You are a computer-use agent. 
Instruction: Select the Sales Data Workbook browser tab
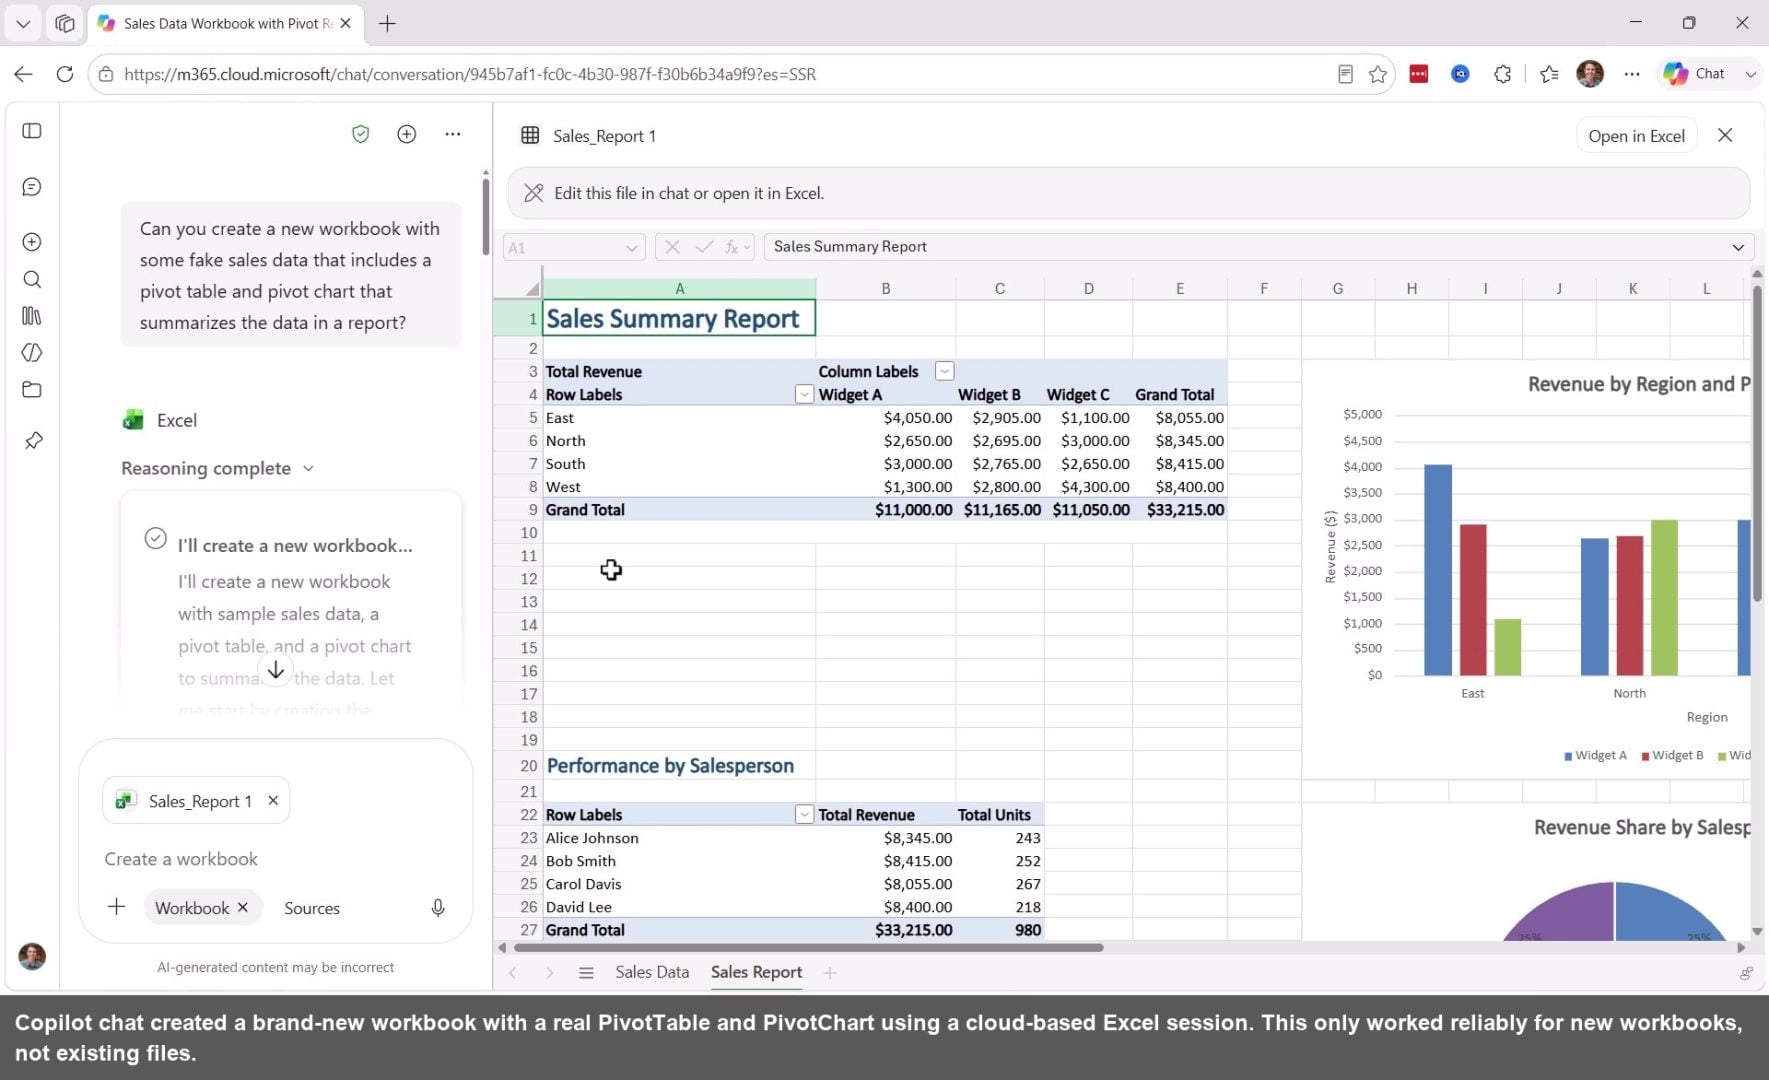[x=226, y=23]
